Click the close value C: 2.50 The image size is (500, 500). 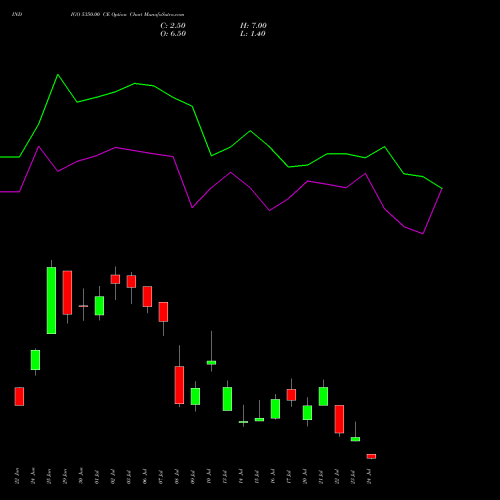[173, 26]
